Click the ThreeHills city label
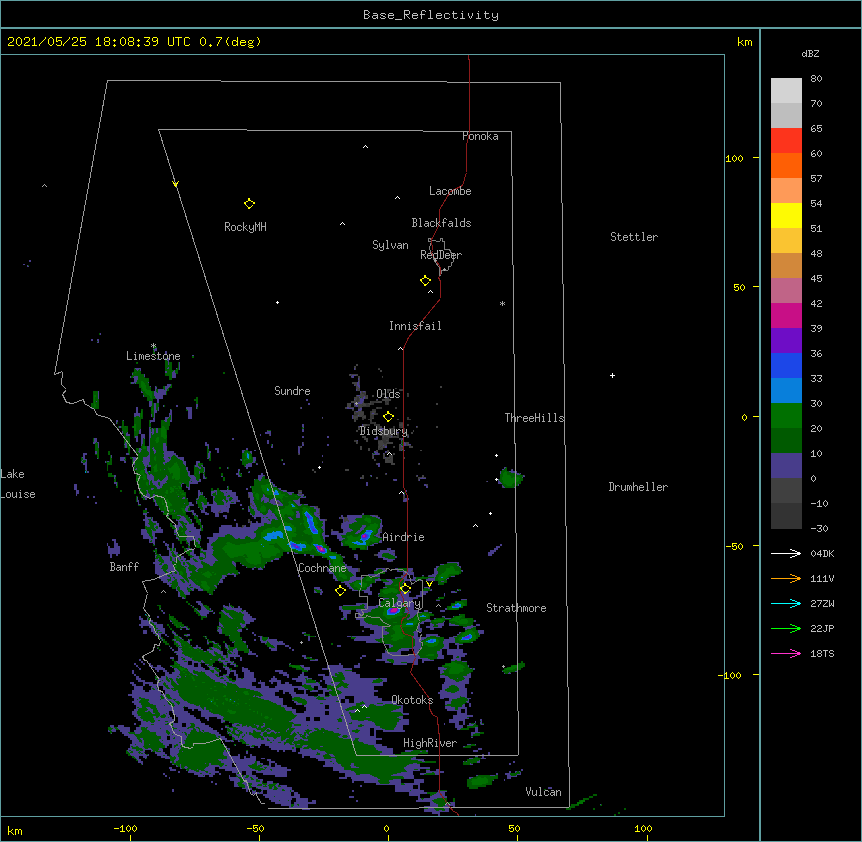 point(534,418)
